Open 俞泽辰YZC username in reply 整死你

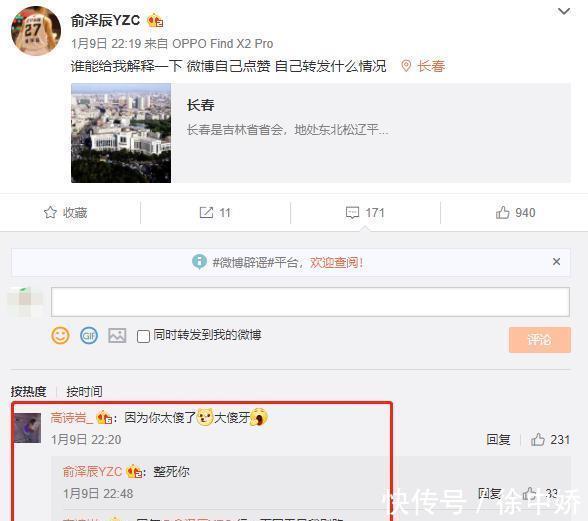[92, 471]
